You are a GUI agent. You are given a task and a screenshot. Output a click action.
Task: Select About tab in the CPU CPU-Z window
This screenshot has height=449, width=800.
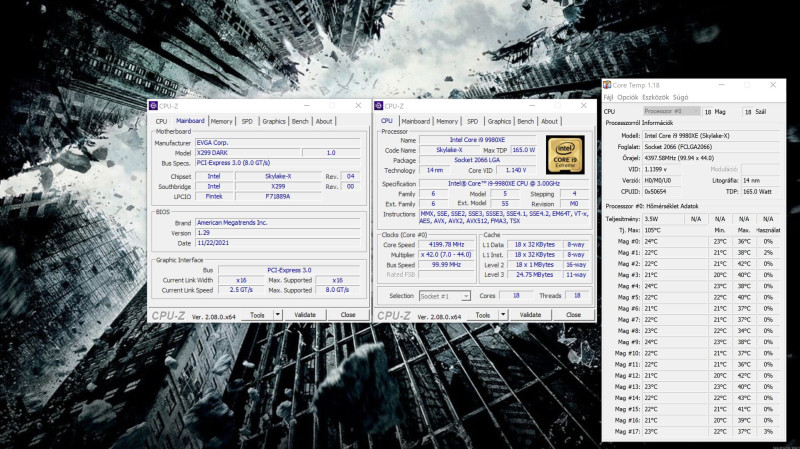tap(549, 121)
